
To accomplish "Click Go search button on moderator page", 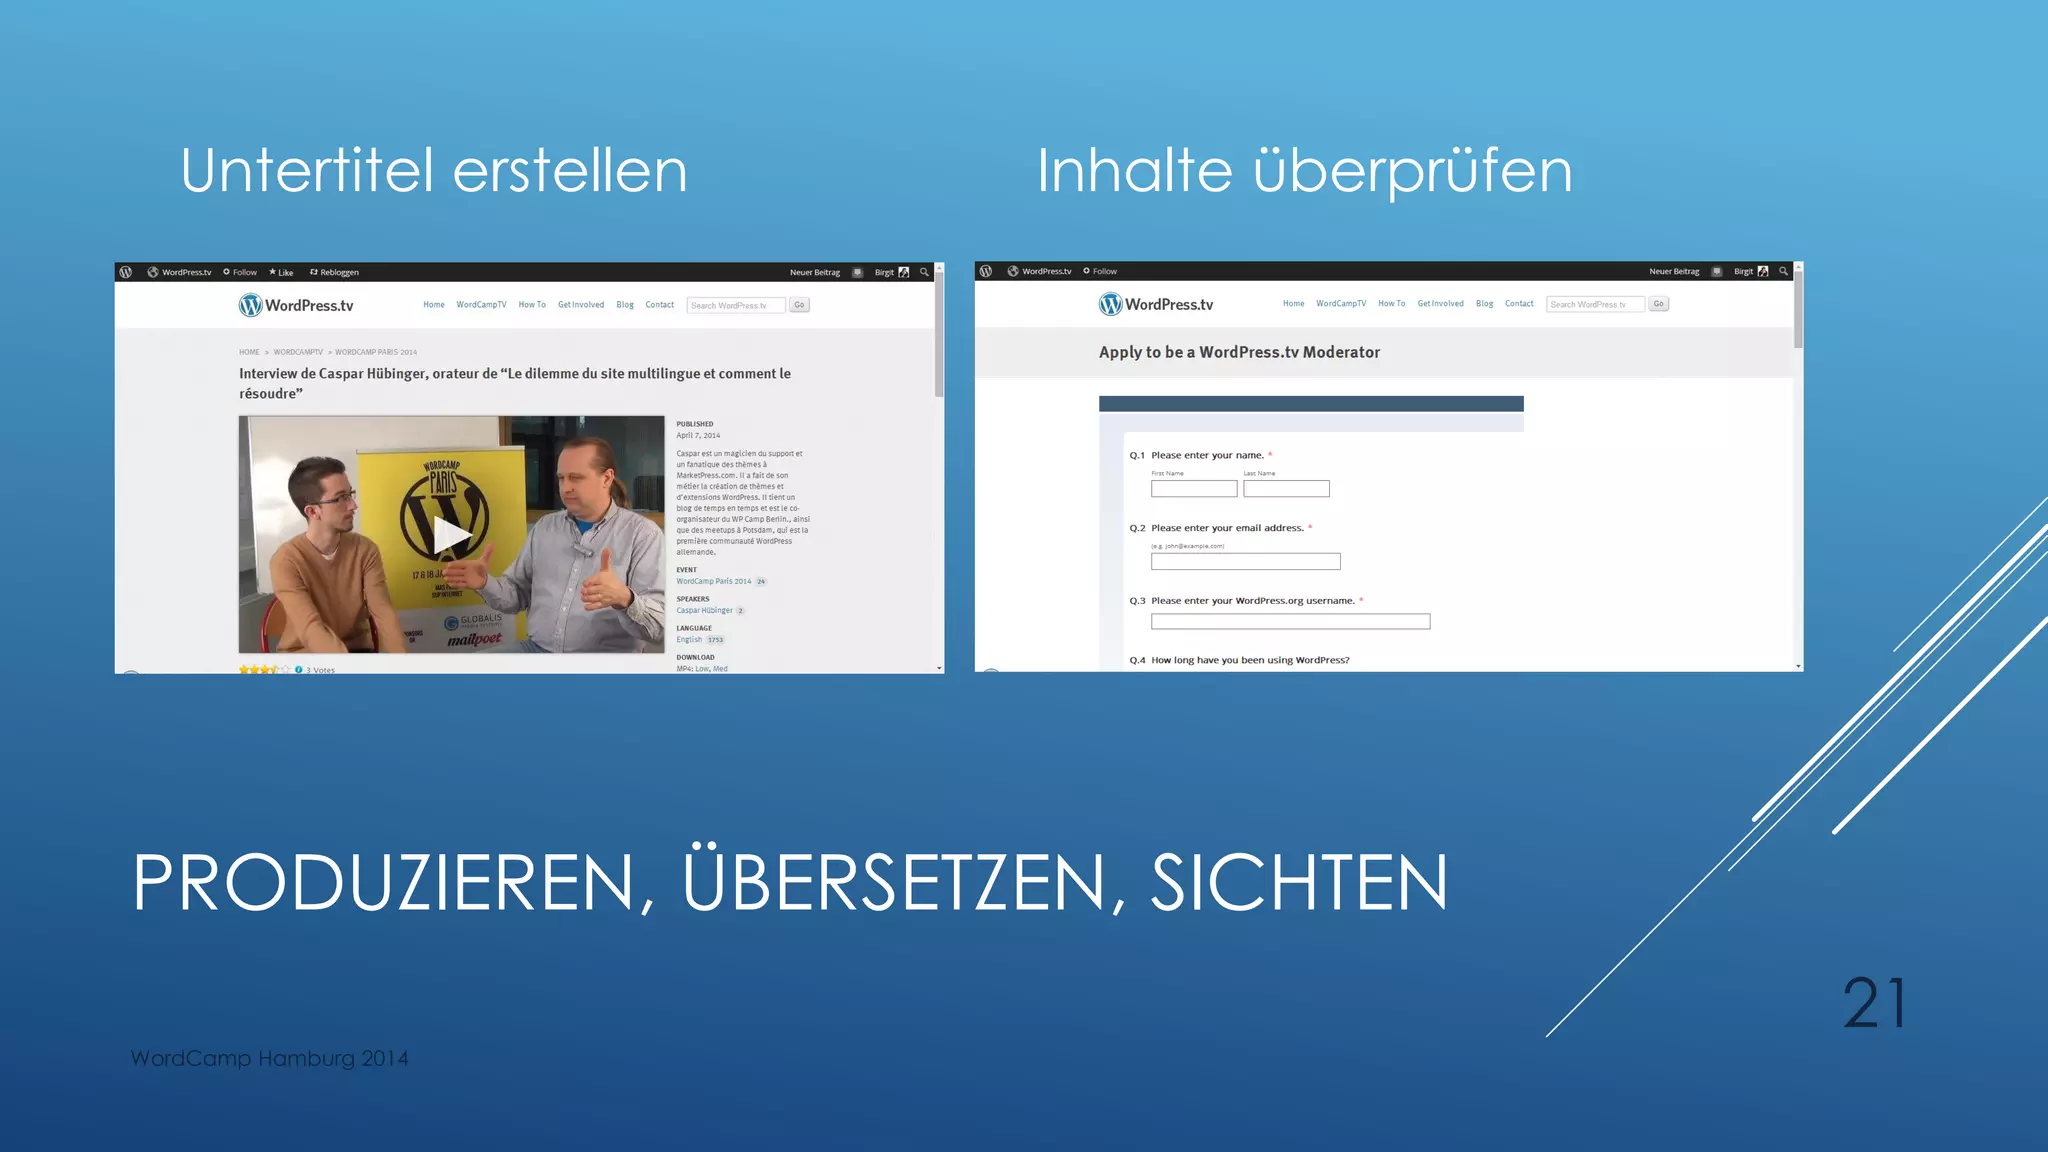I will (1659, 304).
